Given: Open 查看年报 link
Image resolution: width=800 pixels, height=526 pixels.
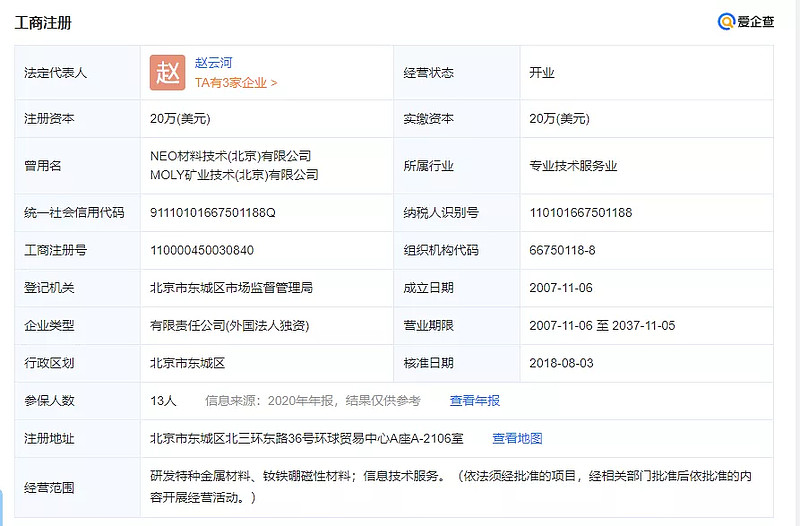Looking at the screenshot, I should pos(474,400).
